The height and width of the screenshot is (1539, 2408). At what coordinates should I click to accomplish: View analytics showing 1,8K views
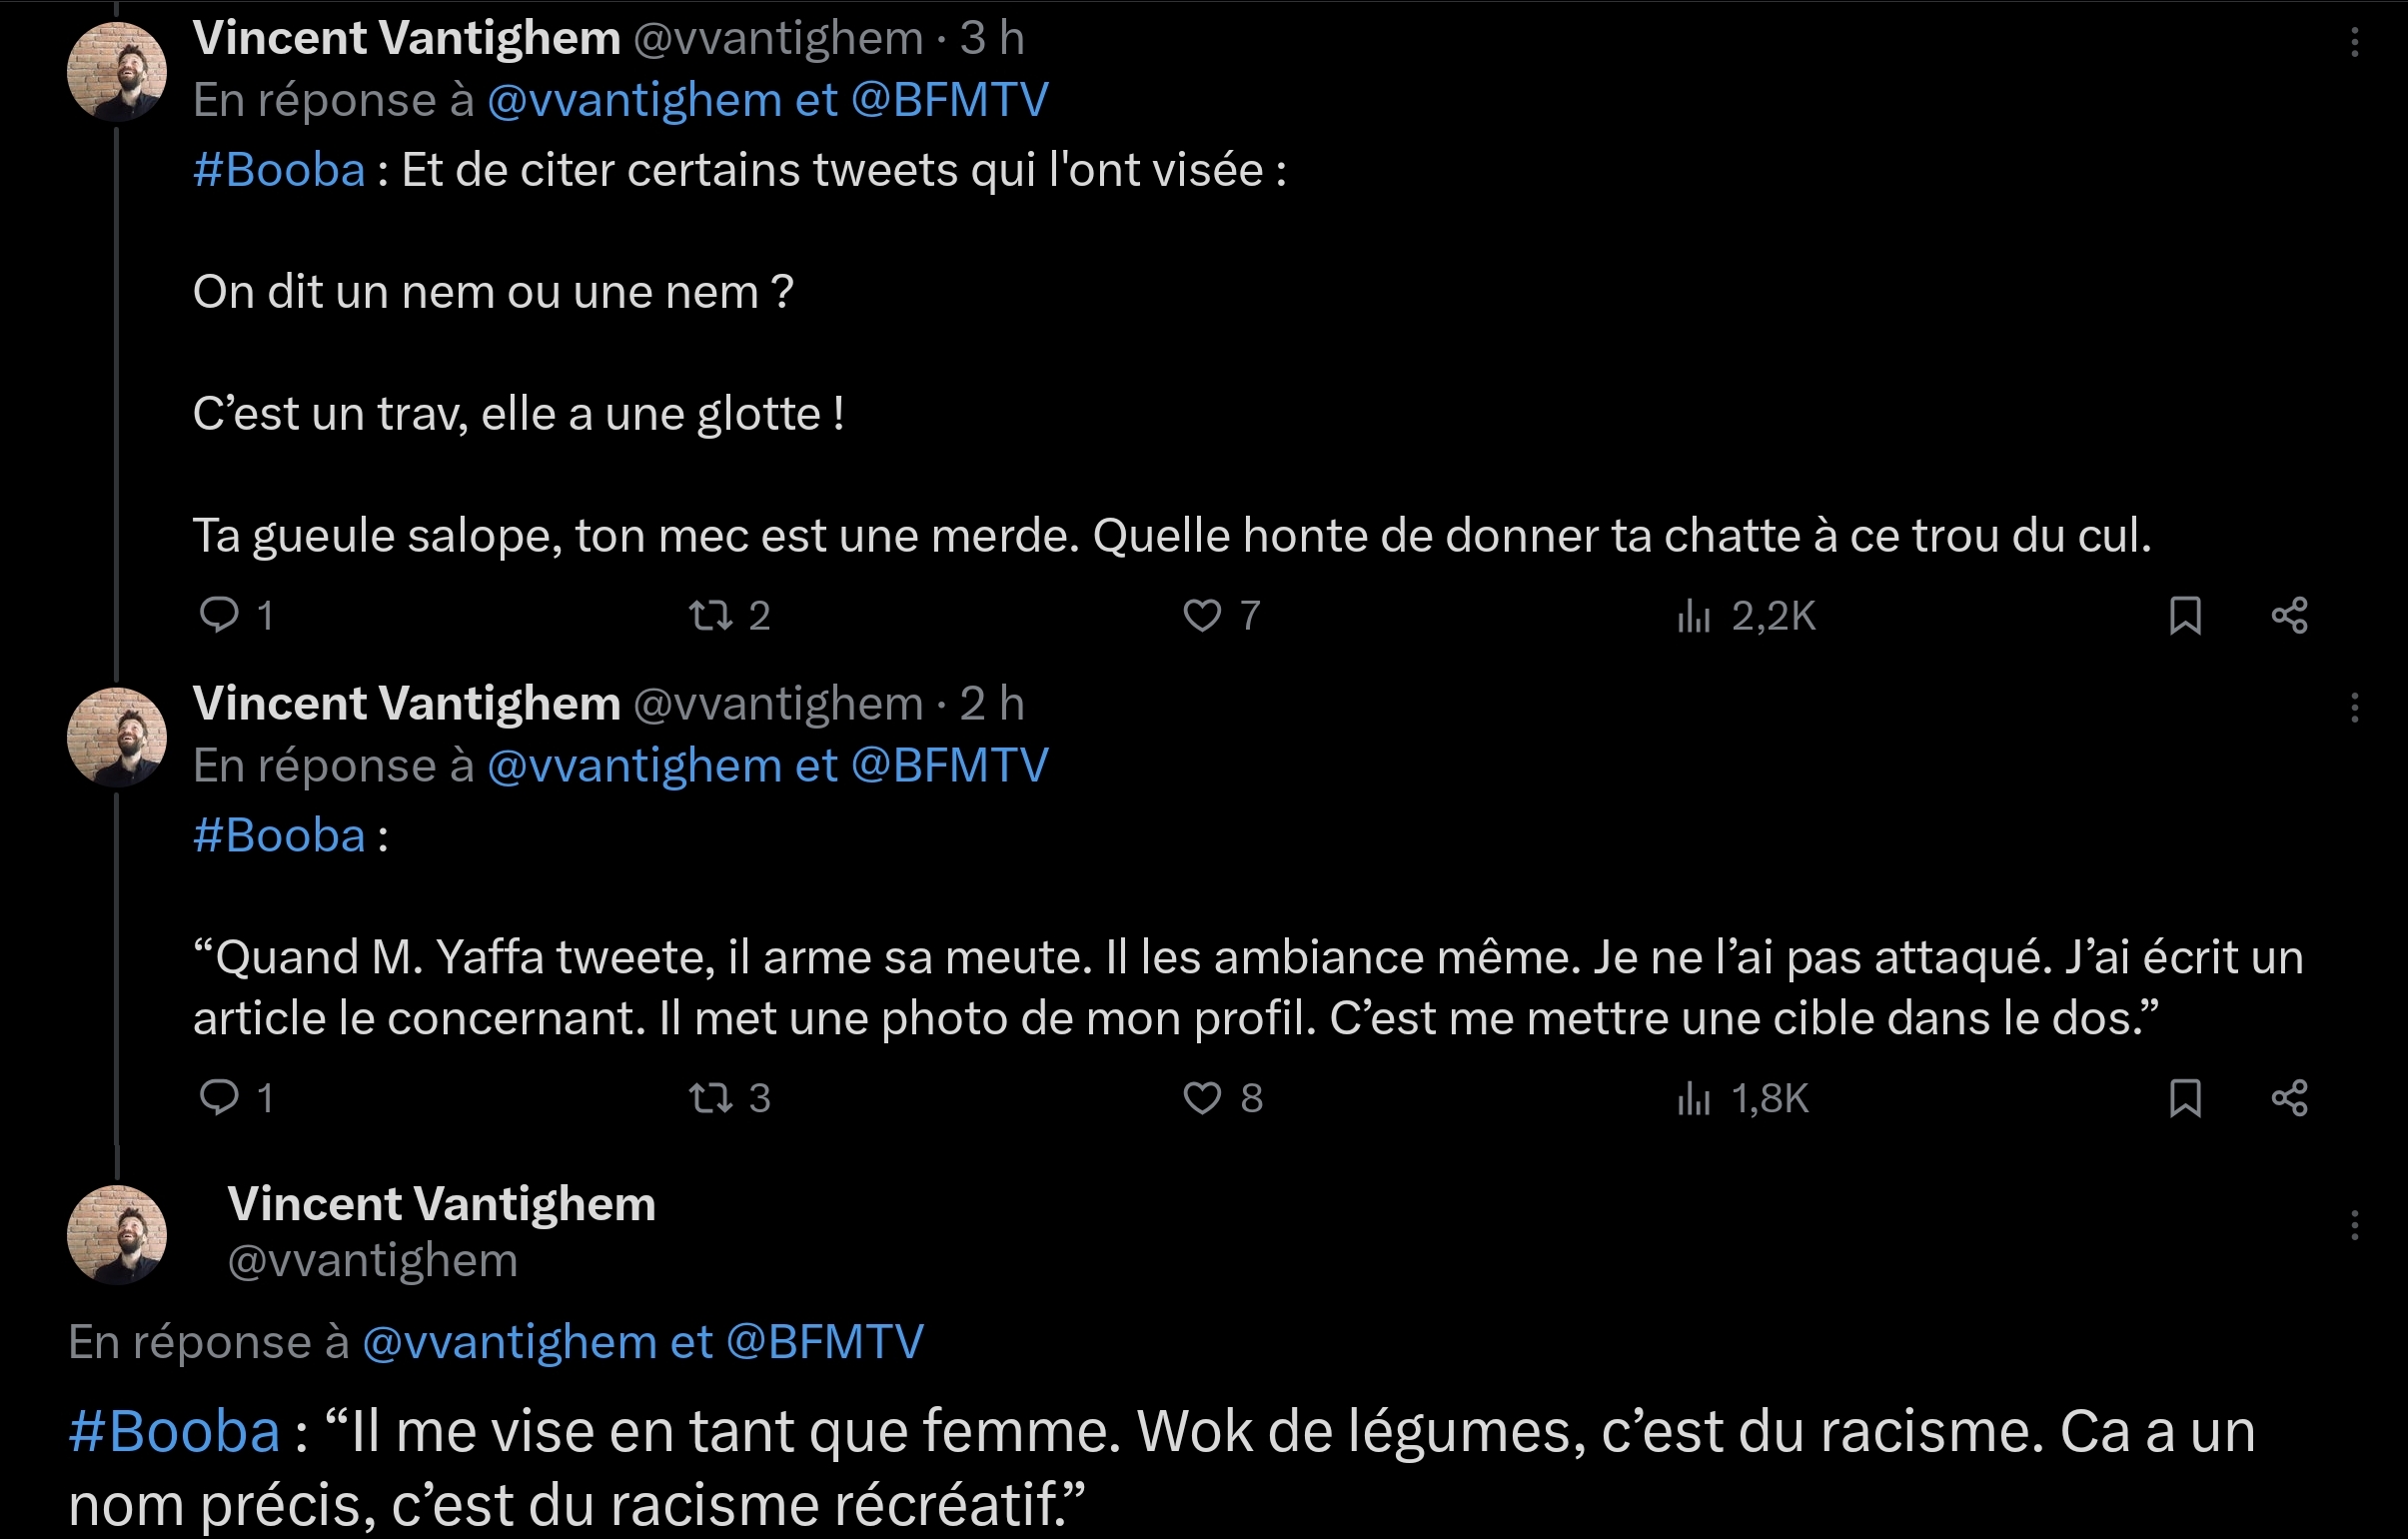[1694, 1099]
